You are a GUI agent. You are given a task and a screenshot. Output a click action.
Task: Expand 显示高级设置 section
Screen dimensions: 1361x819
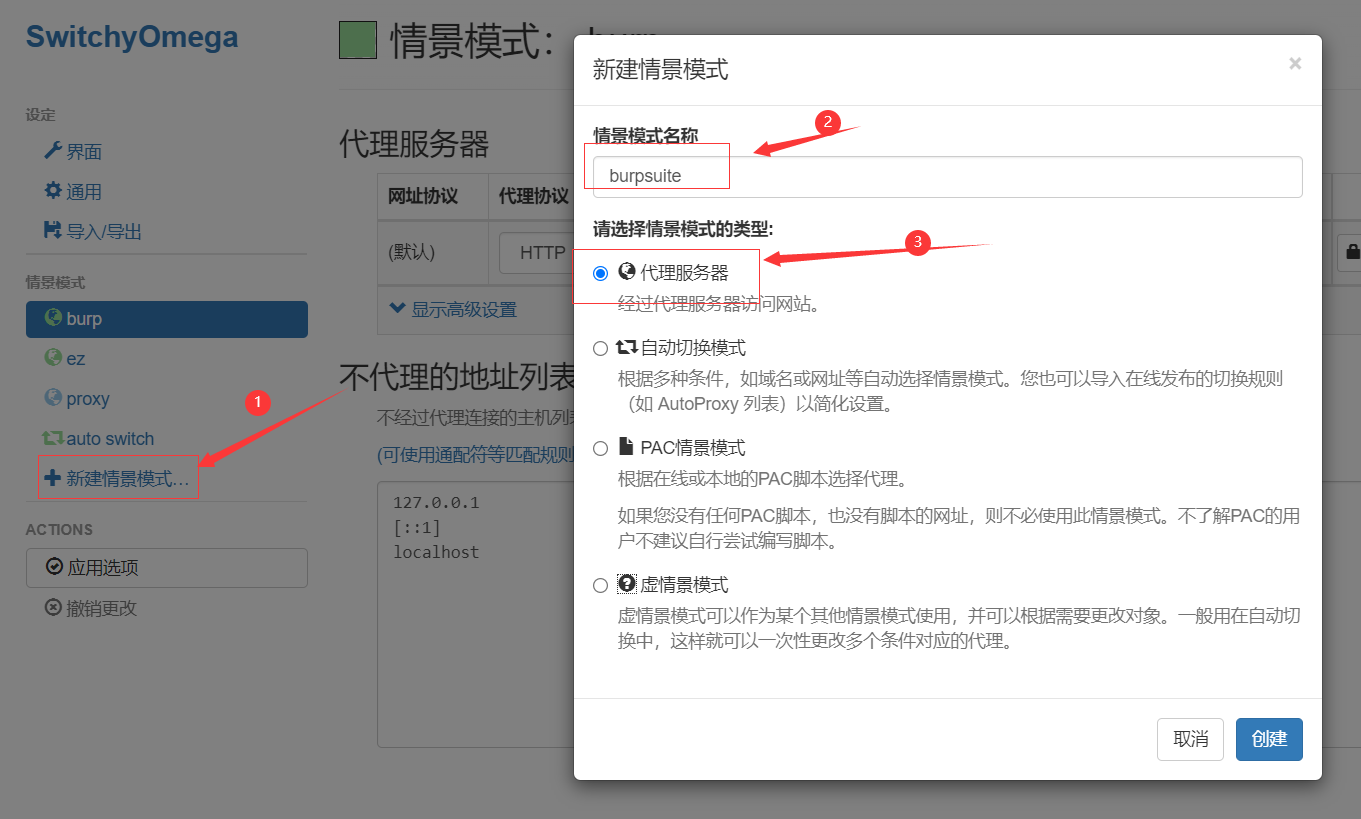pyautogui.click(x=453, y=309)
